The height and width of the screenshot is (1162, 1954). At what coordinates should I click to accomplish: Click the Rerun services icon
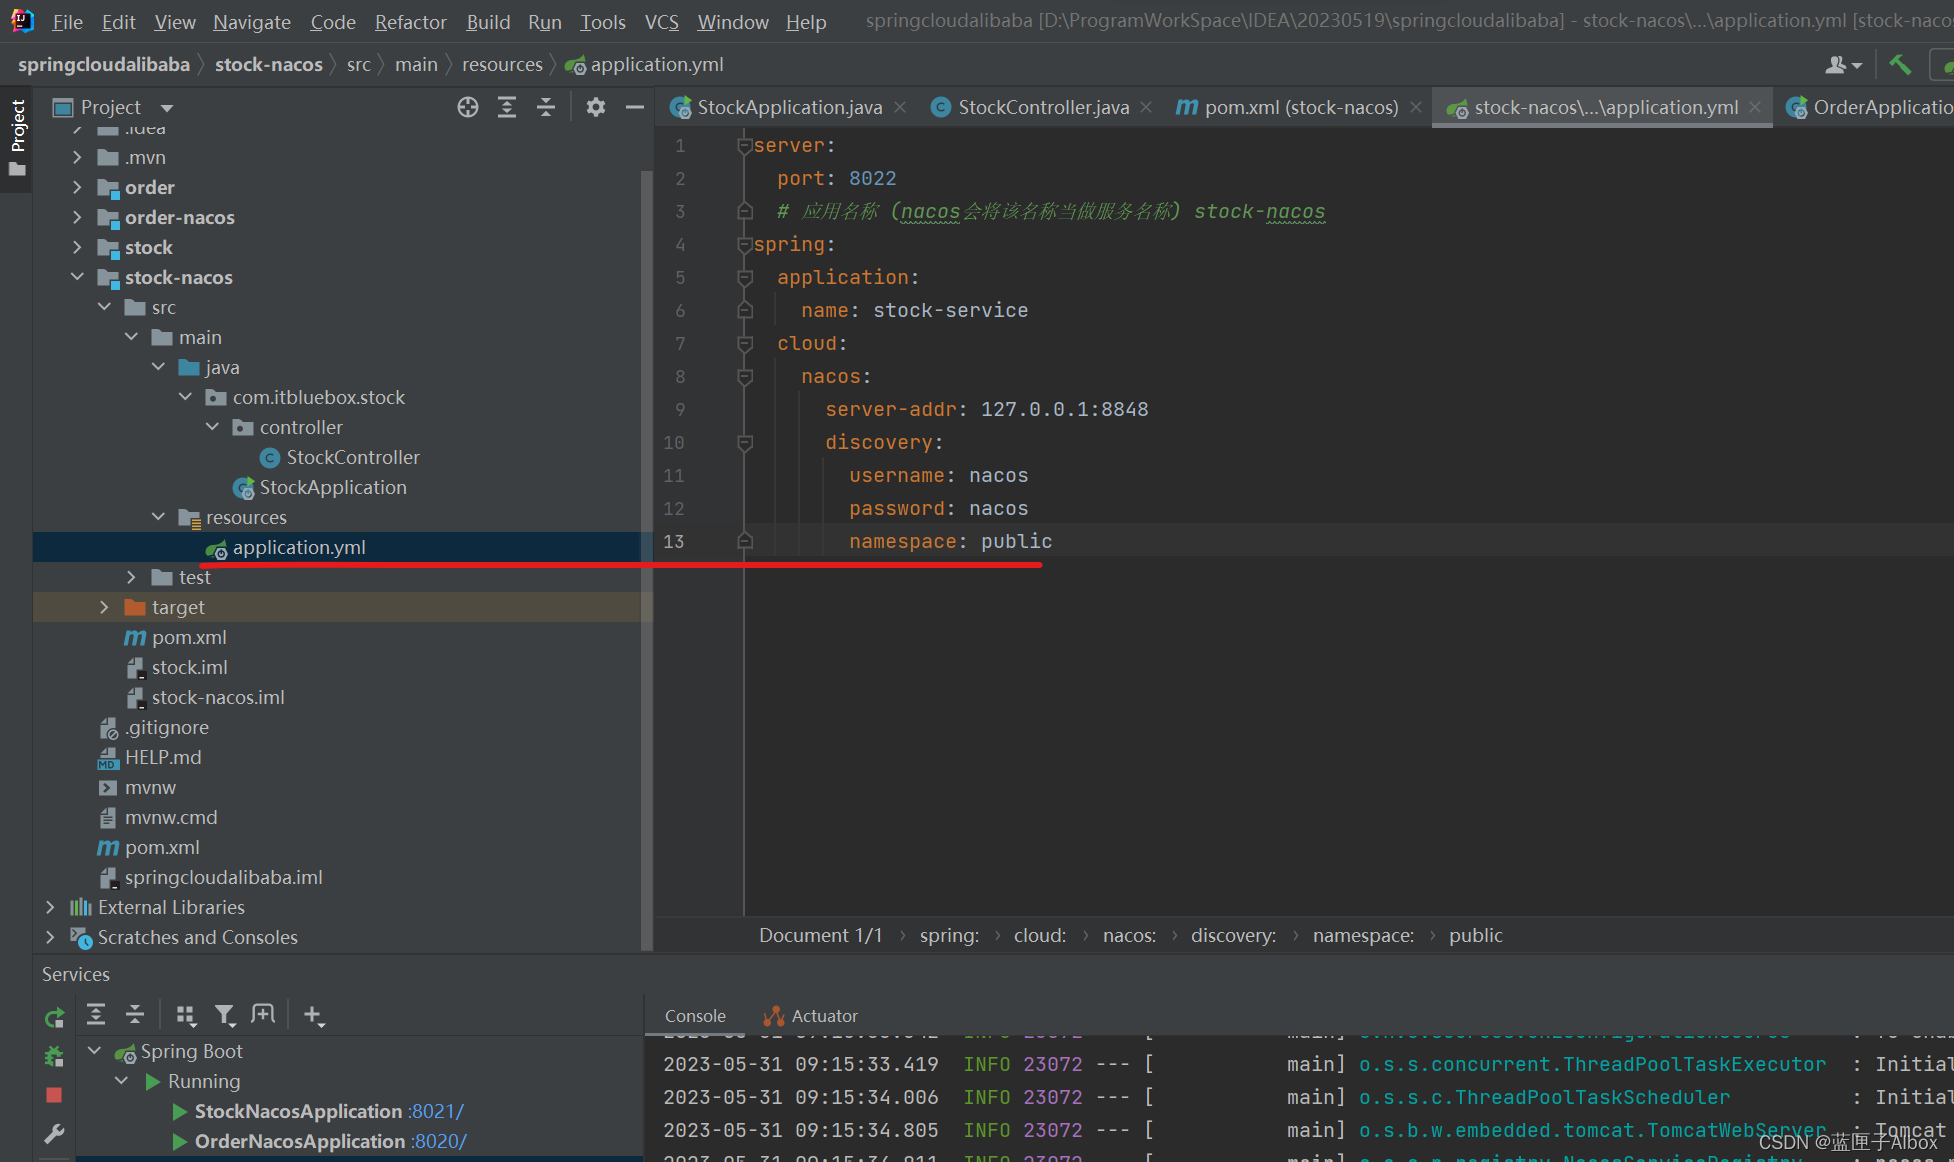tap(54, 1018)
